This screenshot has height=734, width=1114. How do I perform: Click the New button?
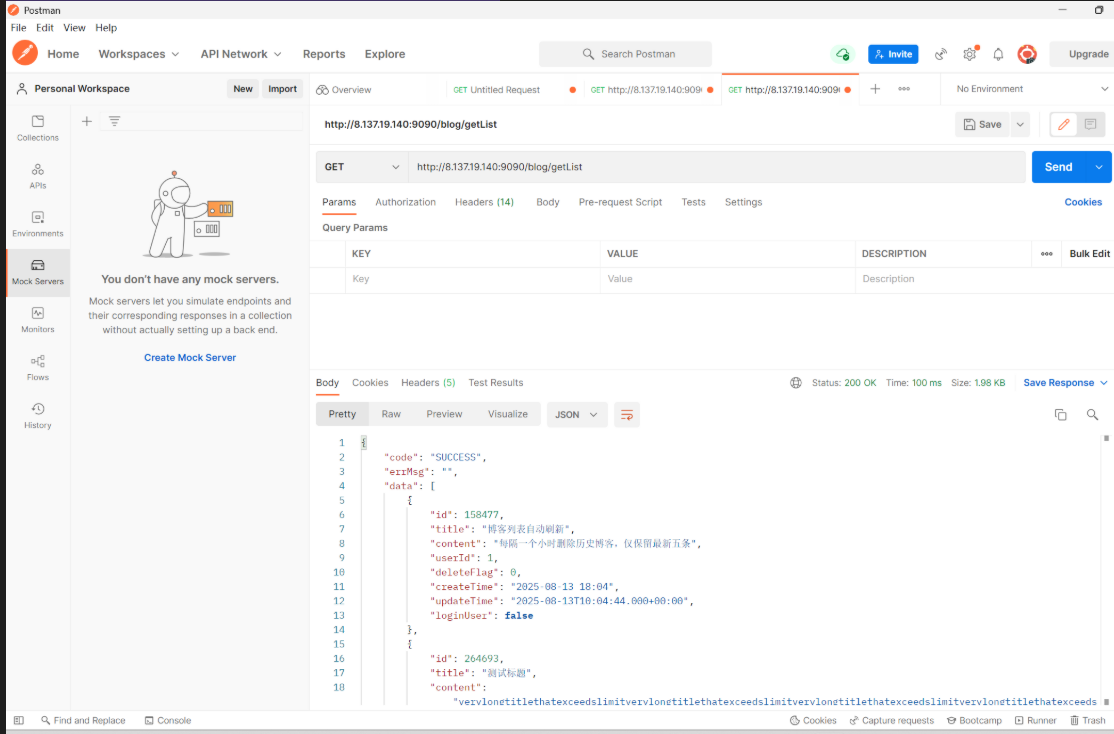pyautogui.click(x=243, y=89)
